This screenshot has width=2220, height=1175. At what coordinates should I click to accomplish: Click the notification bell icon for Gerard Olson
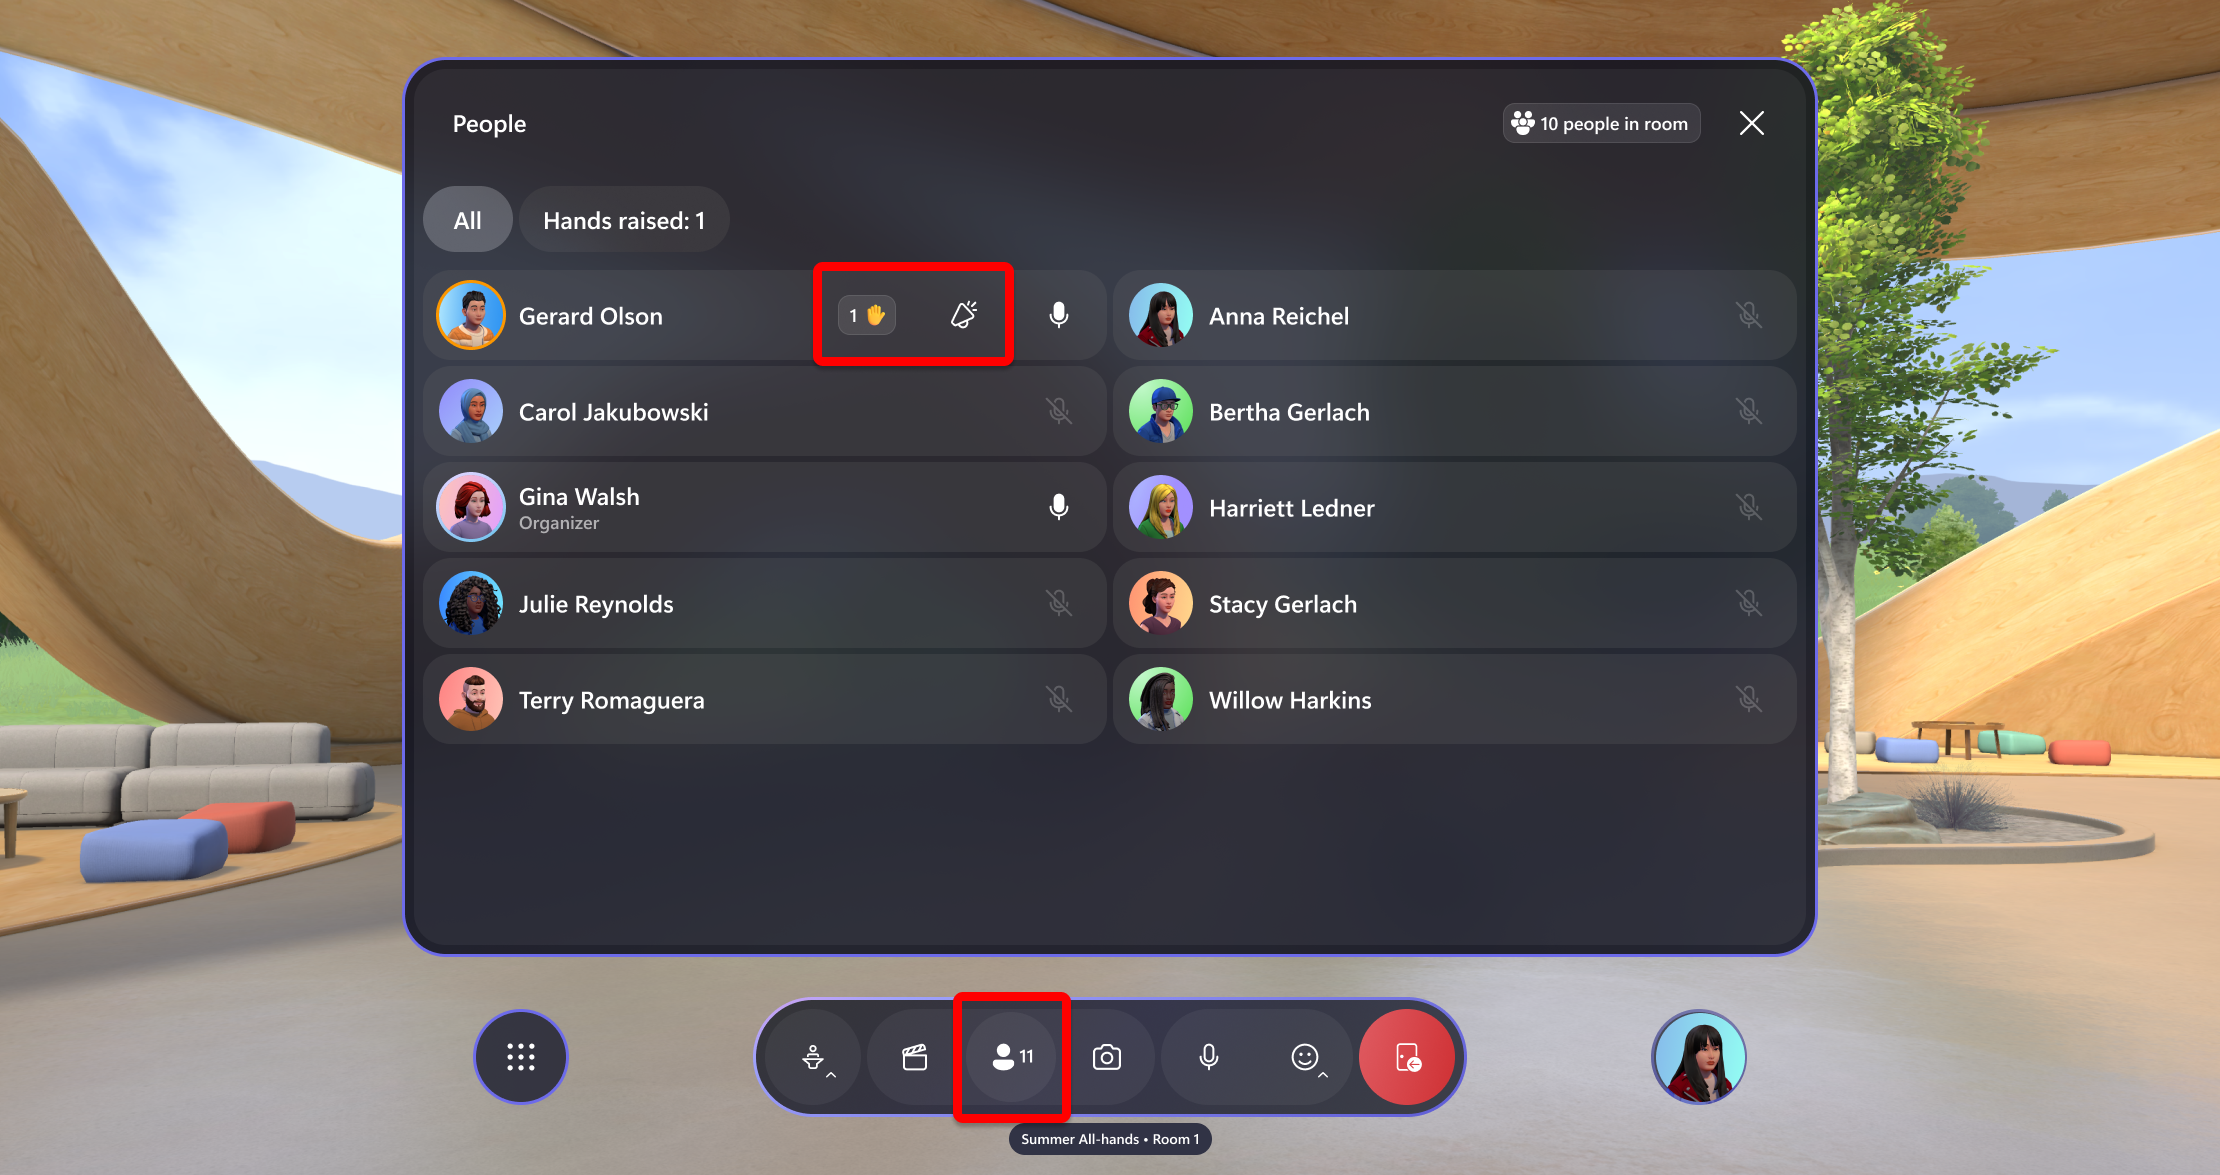[x=962, y=314]
